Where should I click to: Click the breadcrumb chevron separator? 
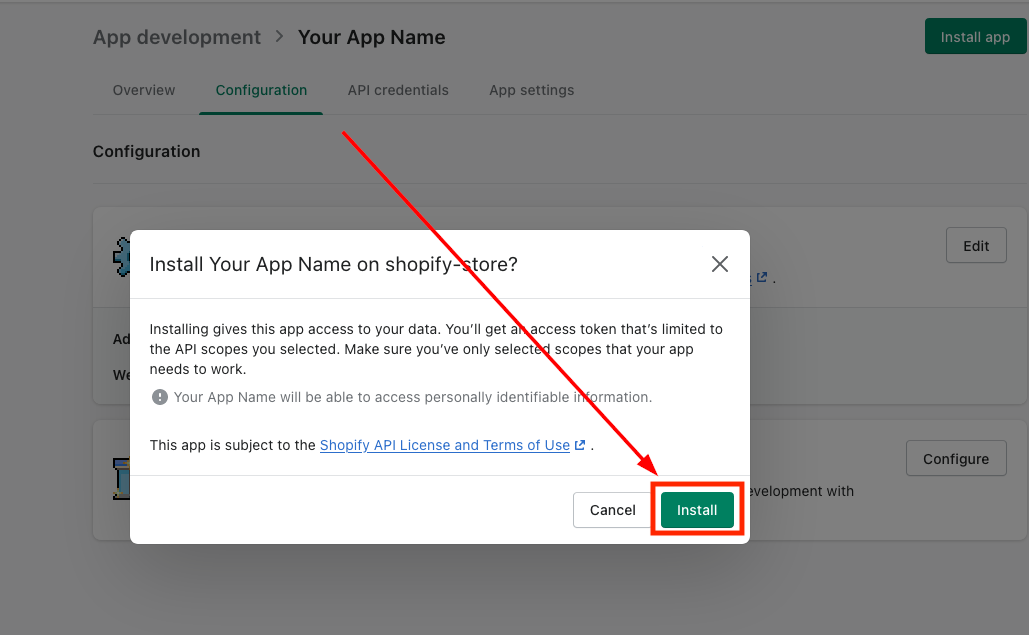tap(279, 37)
